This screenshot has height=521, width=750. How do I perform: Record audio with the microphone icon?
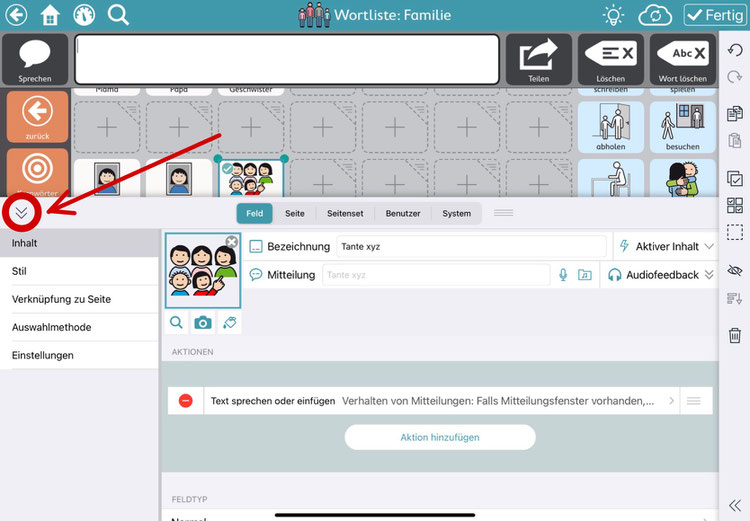click(563, 275)
